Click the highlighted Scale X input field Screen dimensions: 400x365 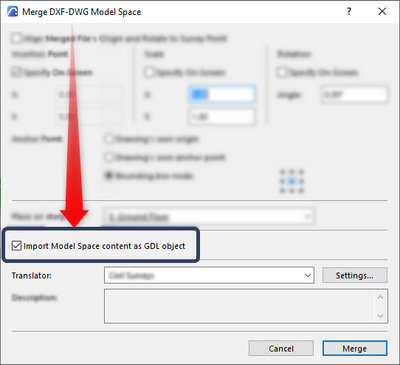(222, 95)
